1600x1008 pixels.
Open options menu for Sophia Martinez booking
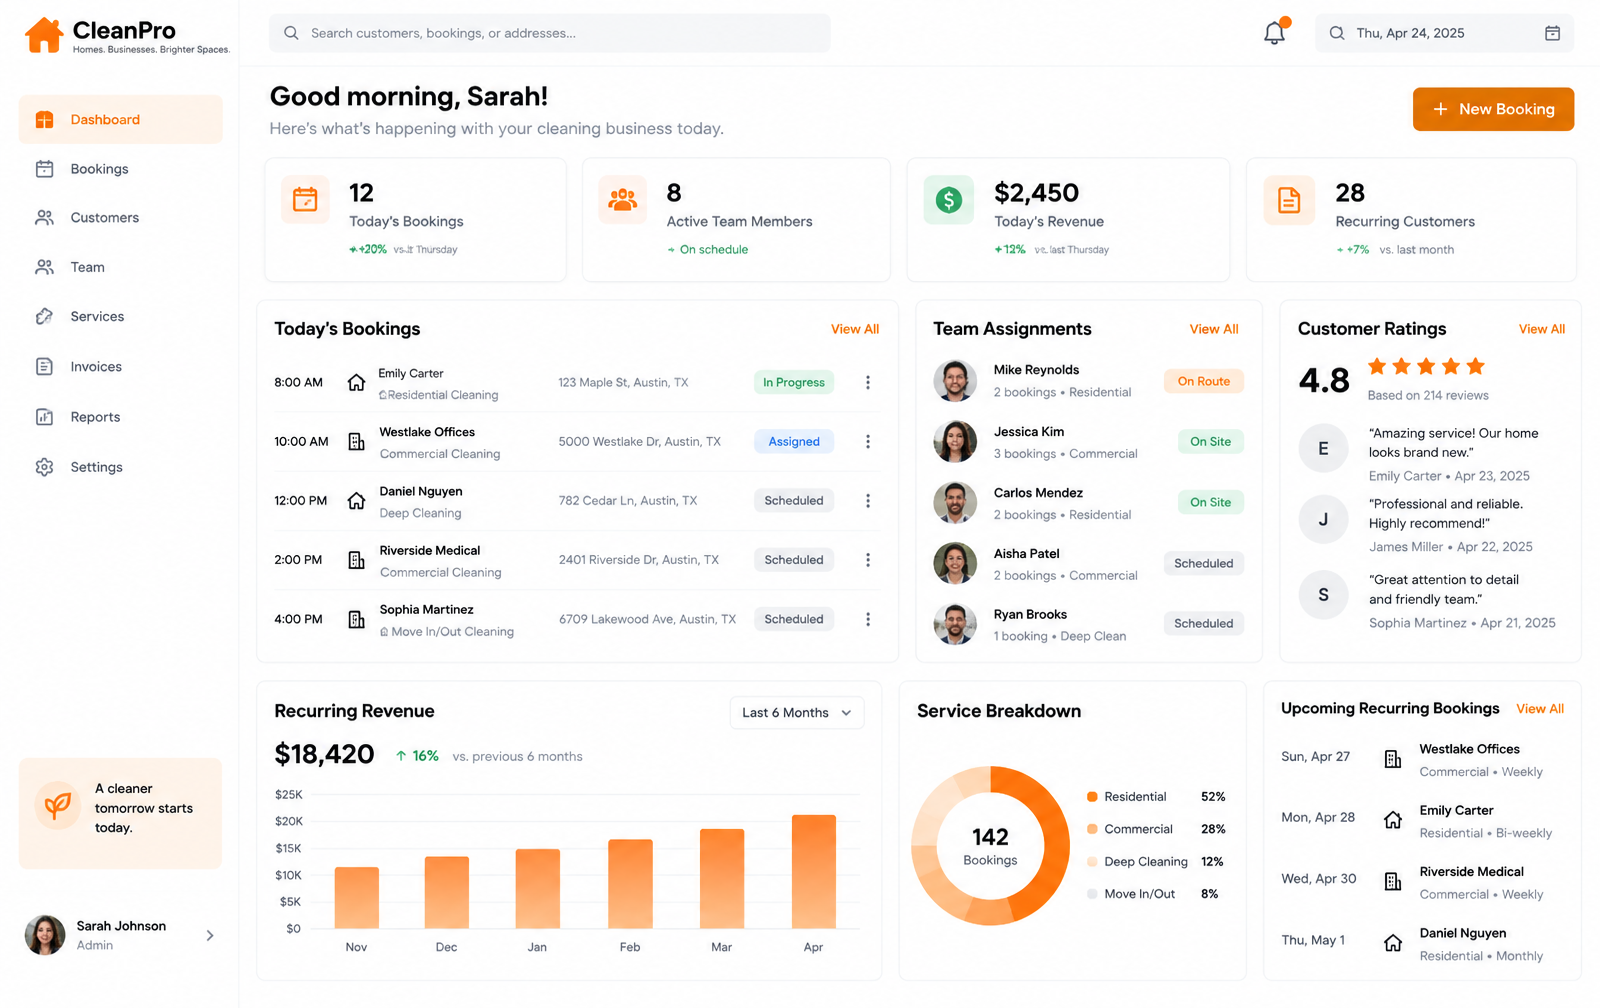868,619
